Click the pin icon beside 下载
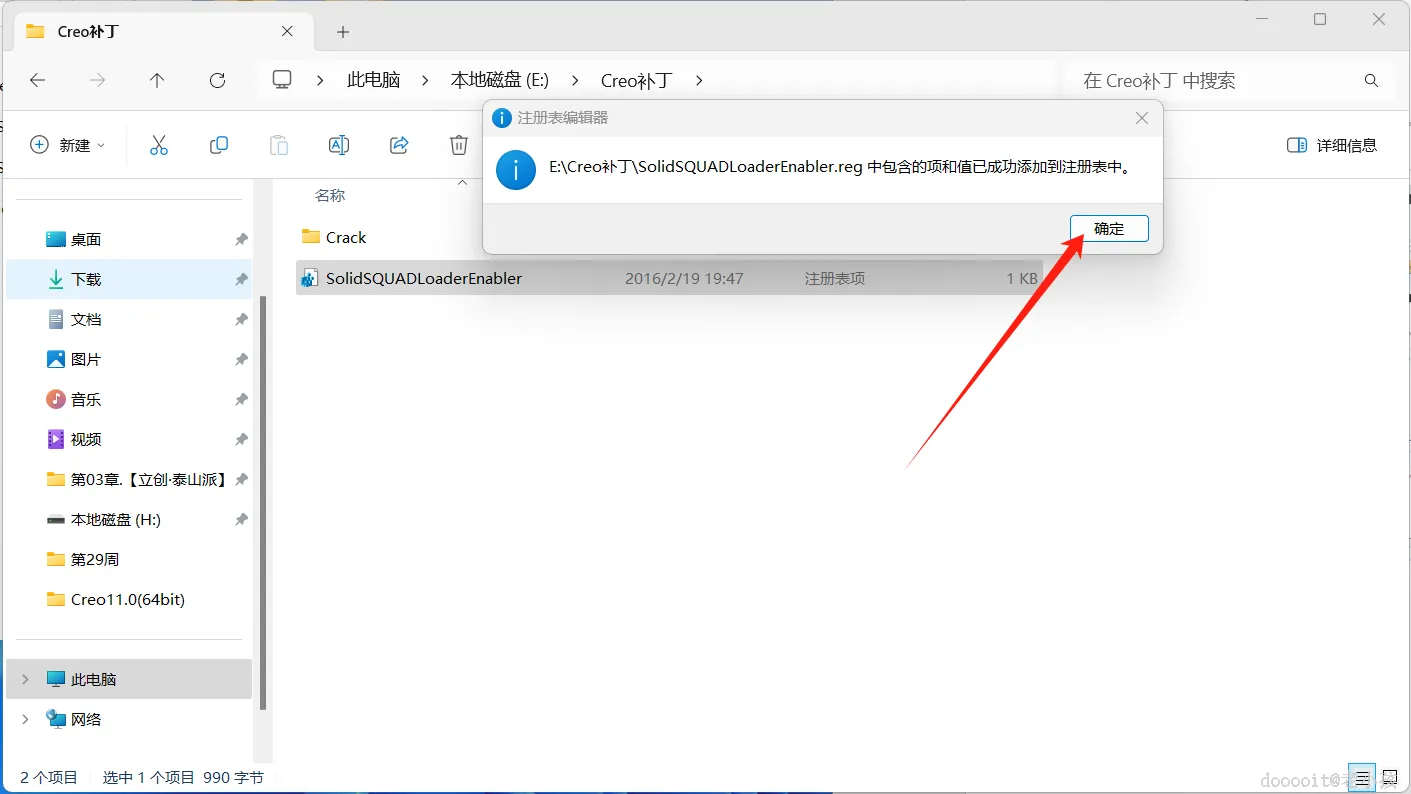The width and height of the screenshot is (1411, 794). point(241,280)
